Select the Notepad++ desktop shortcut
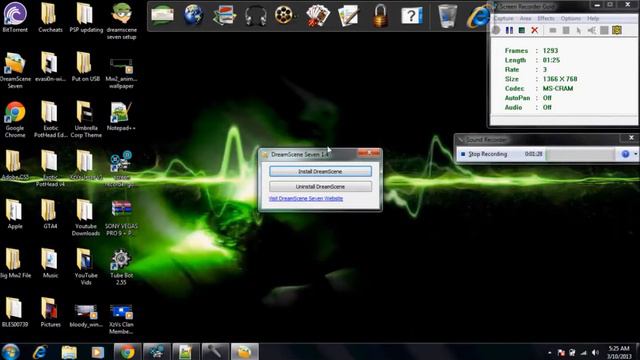The image size is (640, 360). [x=121, y=116]
